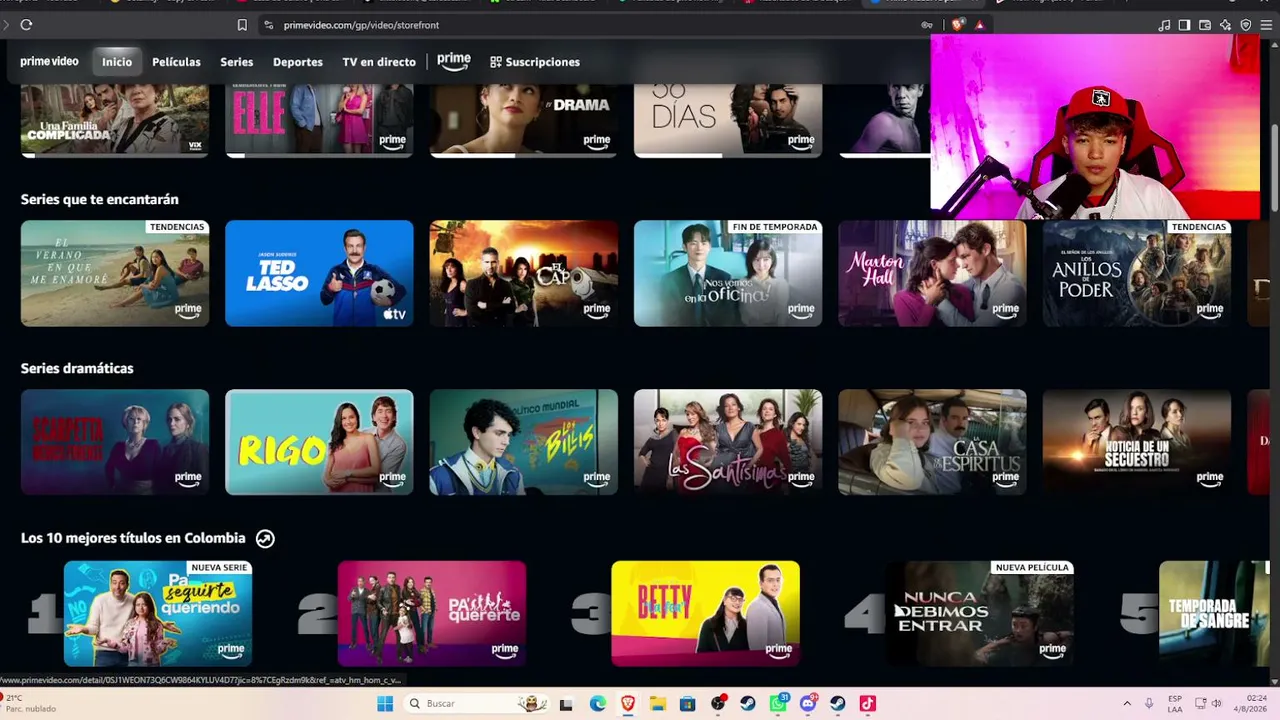Open the Brave Rewards triangle icon
1280x720 pixels.
tap(979, 25)
